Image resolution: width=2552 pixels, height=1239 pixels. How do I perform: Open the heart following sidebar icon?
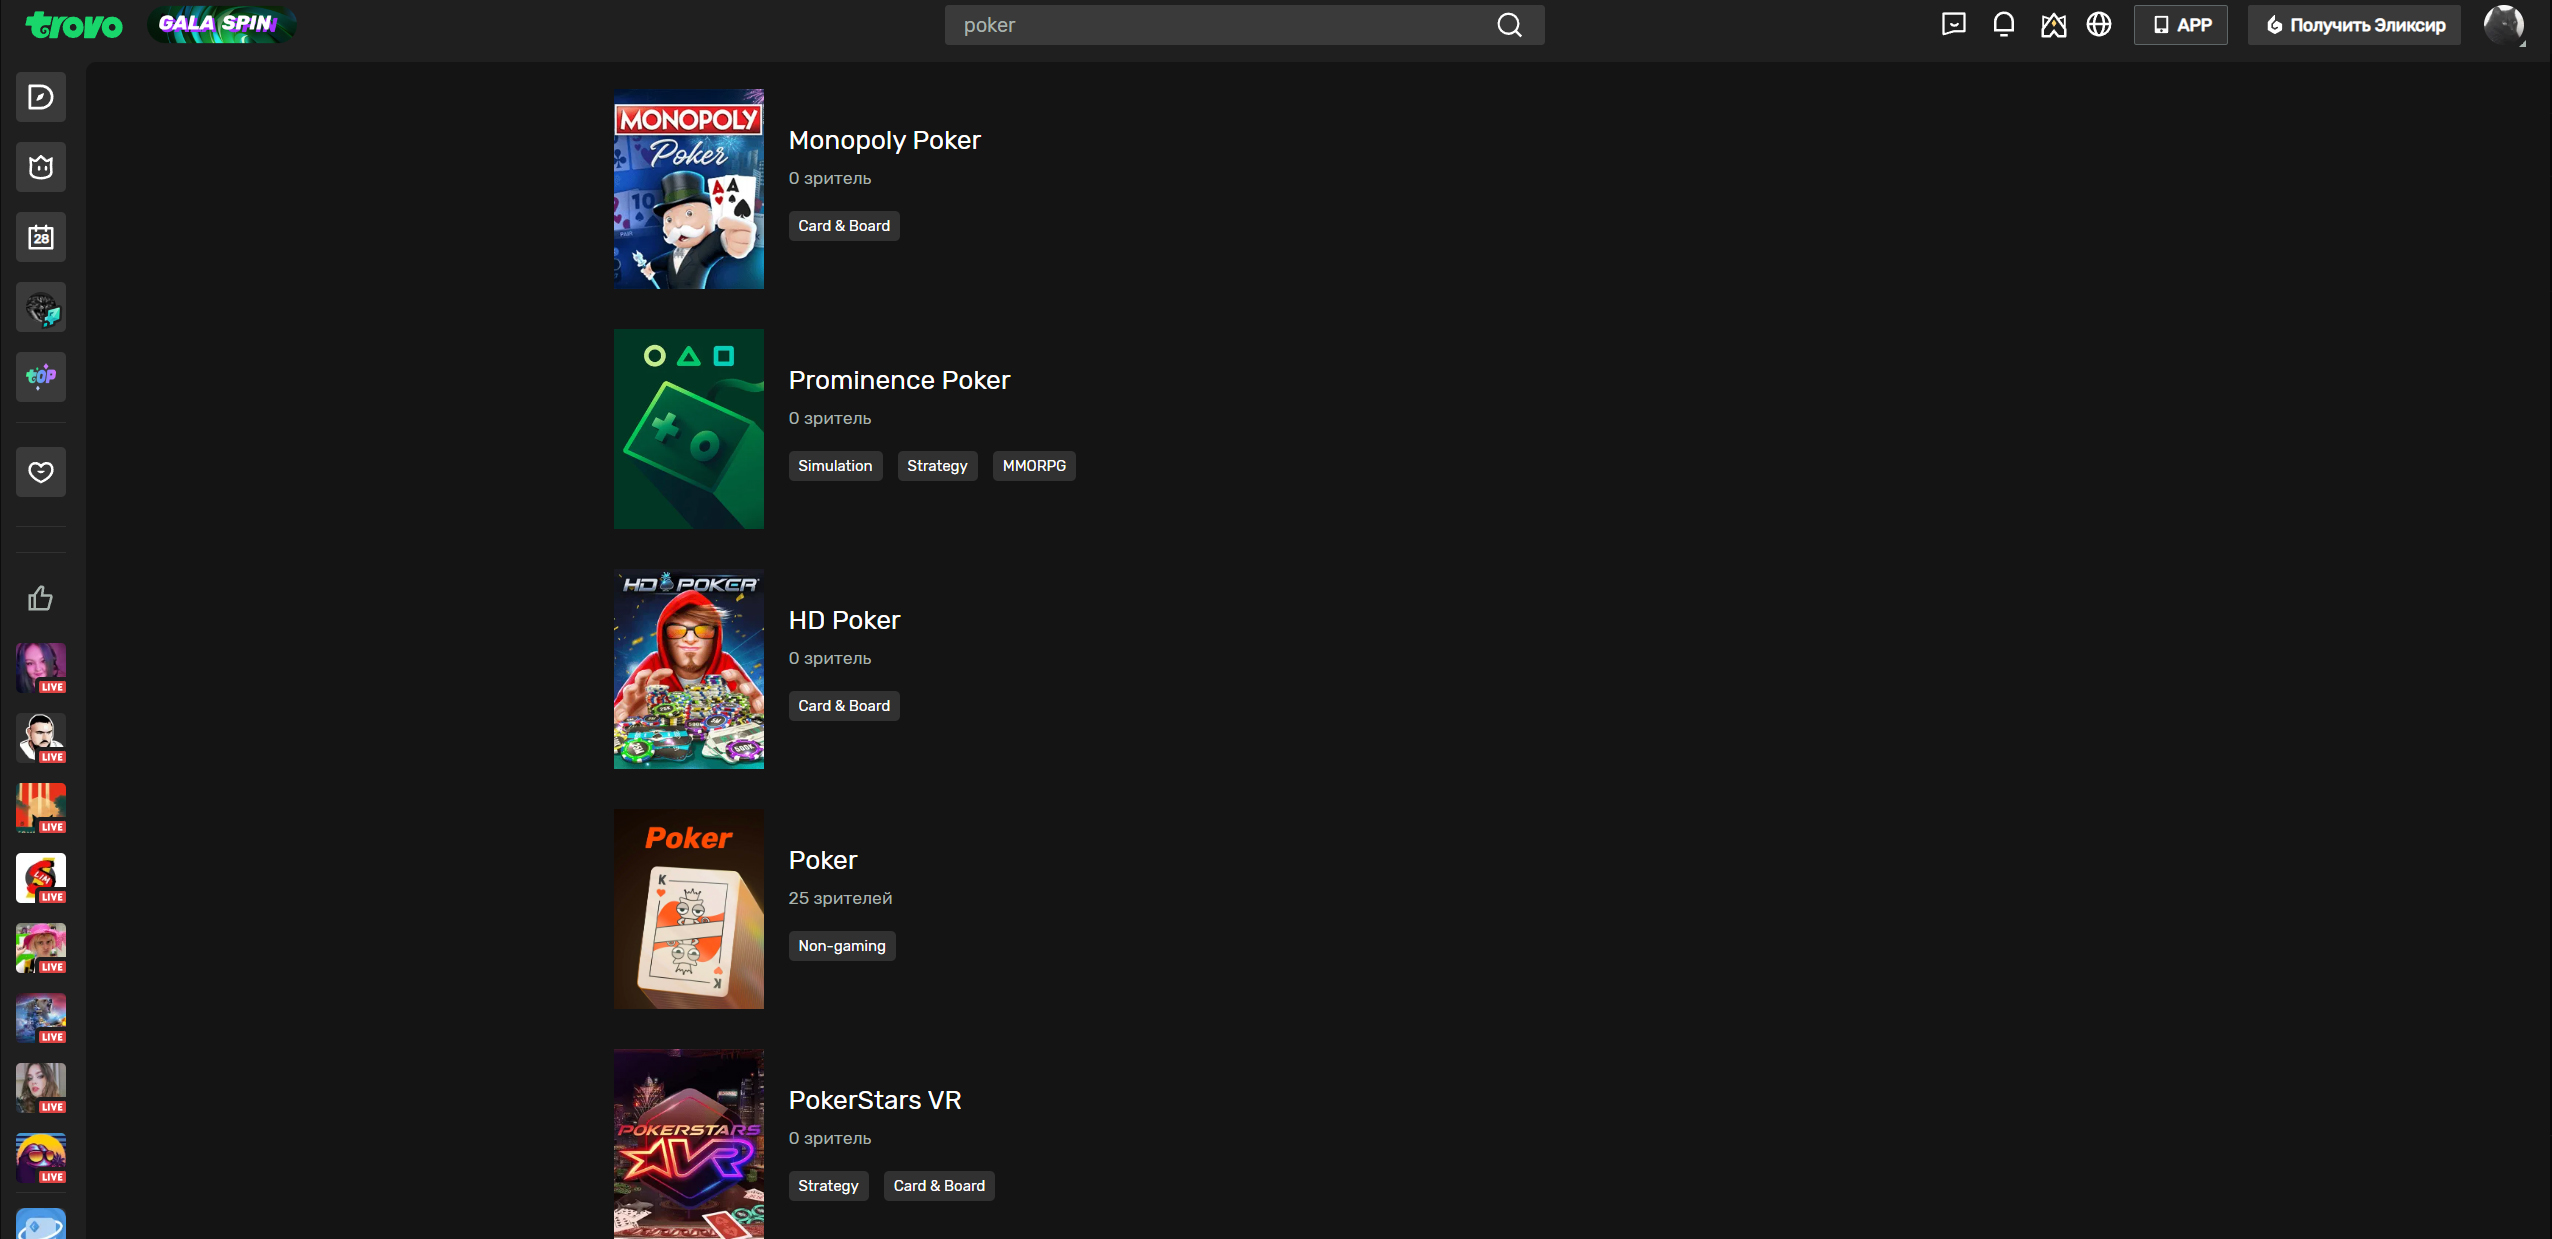click(41, 472)
